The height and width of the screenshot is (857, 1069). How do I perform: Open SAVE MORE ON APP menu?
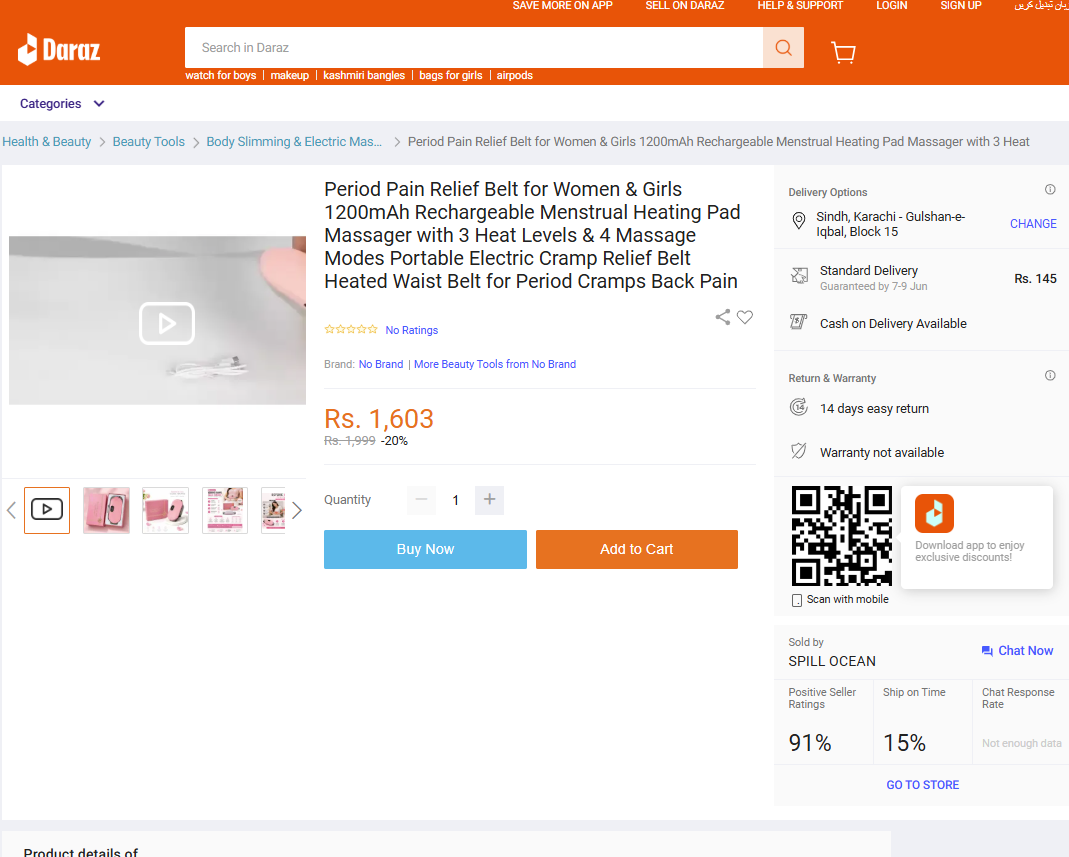[562, 5]
